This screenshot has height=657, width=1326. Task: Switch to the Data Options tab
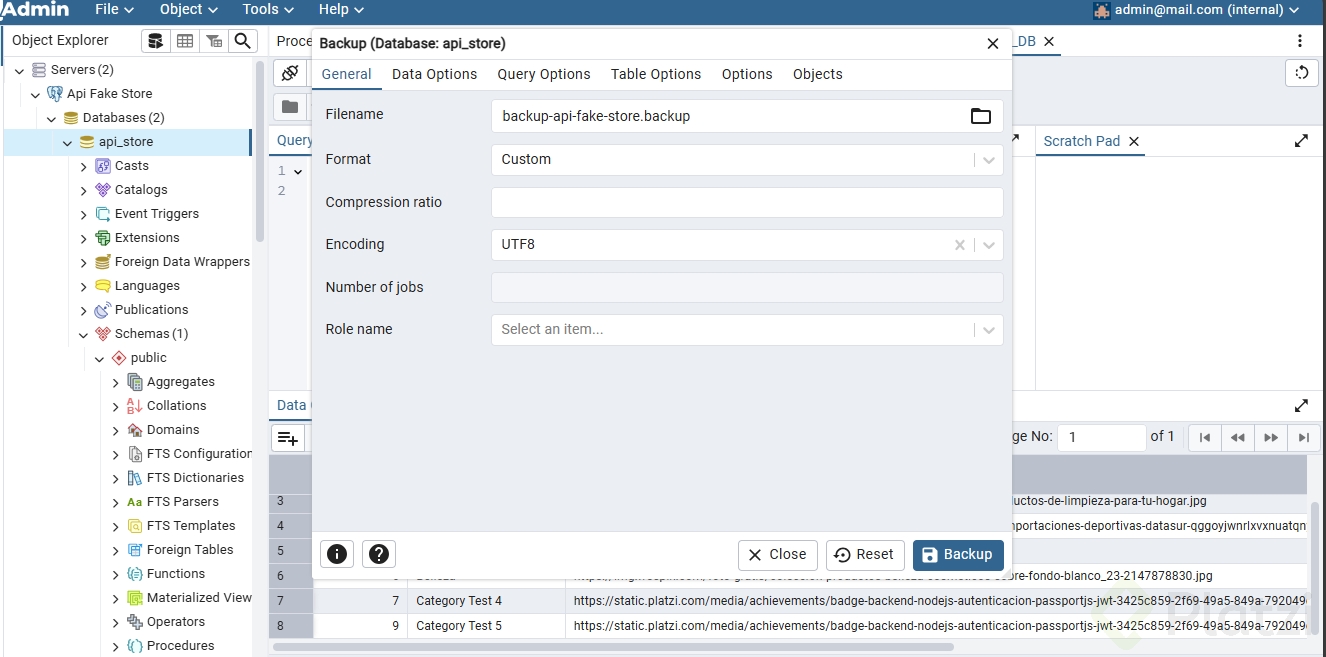point(434,74)
